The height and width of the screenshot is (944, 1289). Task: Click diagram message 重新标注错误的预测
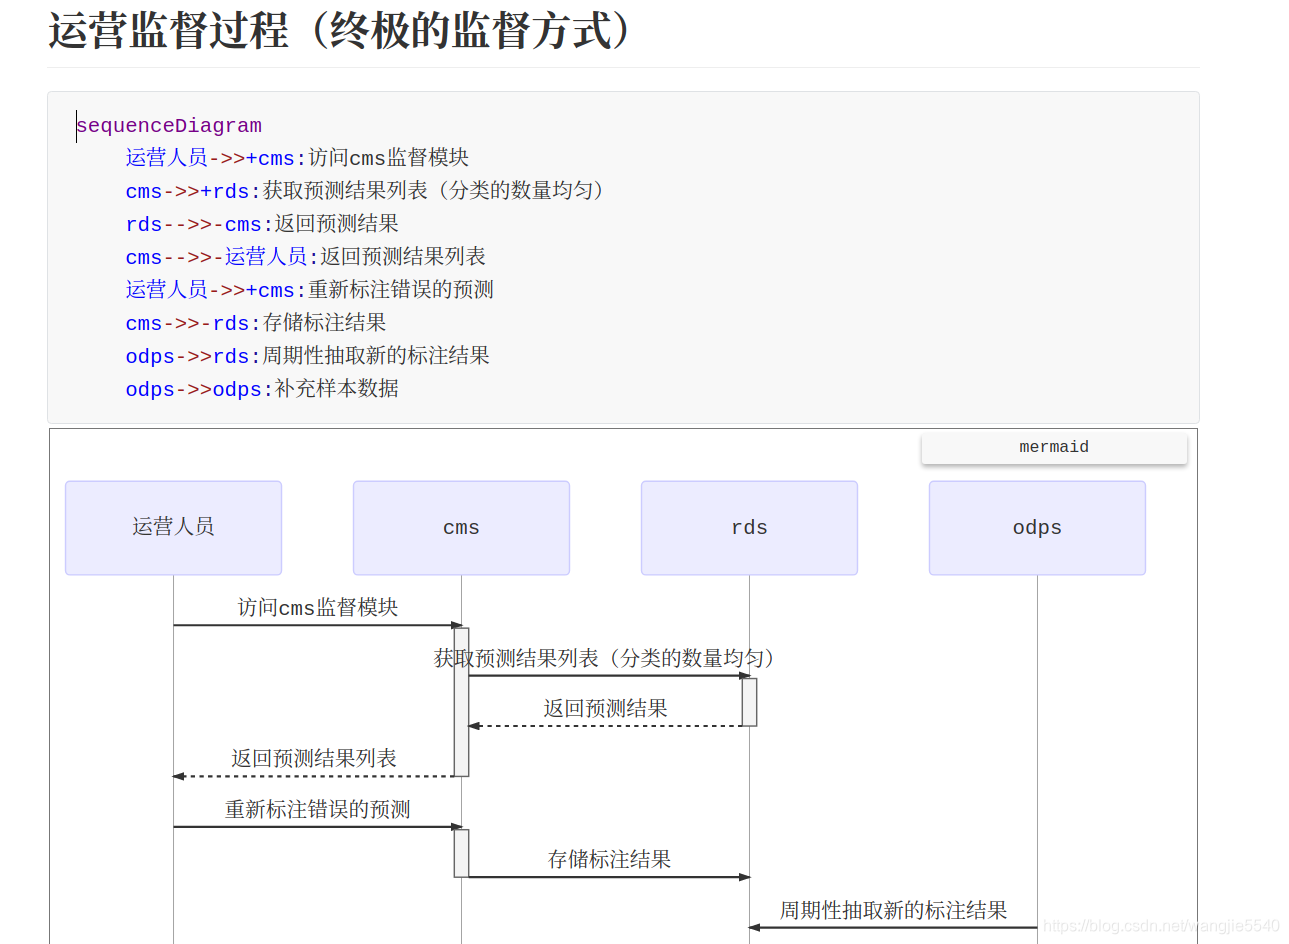pyautogui.click(x=317, y=810)
